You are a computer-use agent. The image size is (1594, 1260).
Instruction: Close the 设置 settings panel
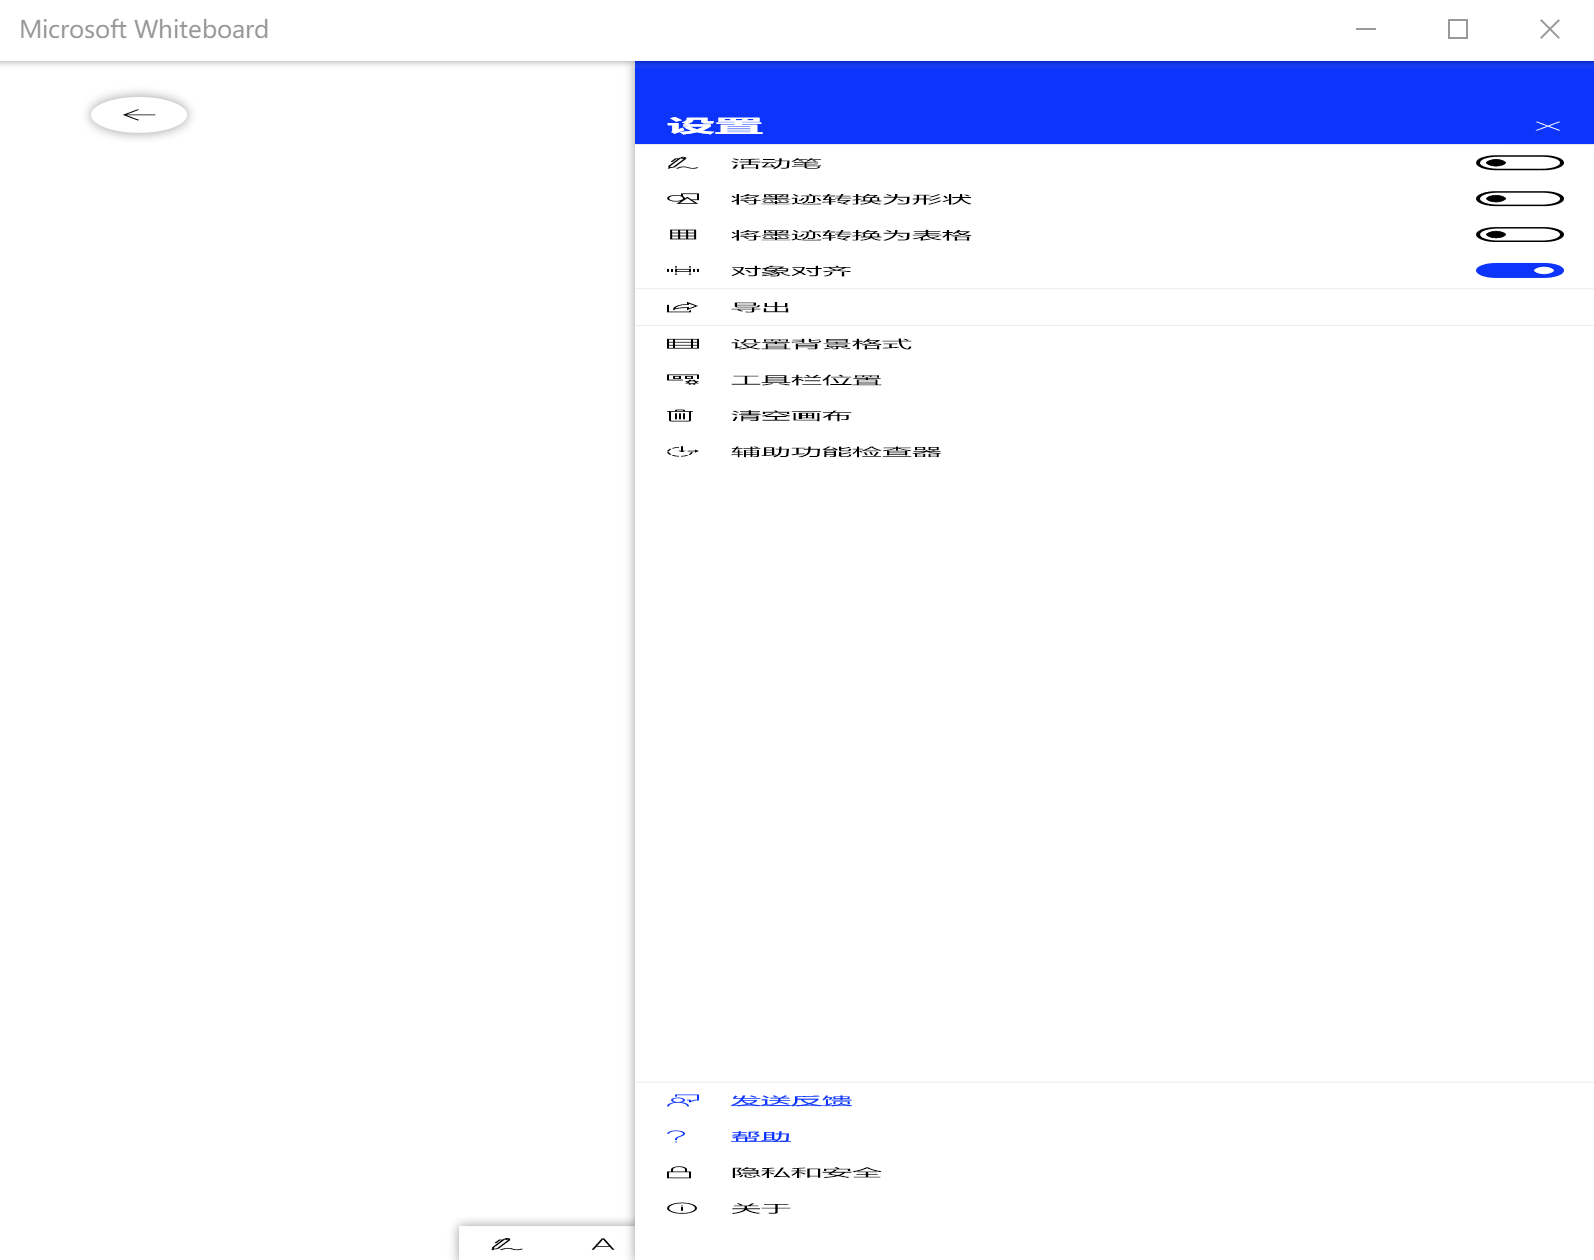point(1547,126)
